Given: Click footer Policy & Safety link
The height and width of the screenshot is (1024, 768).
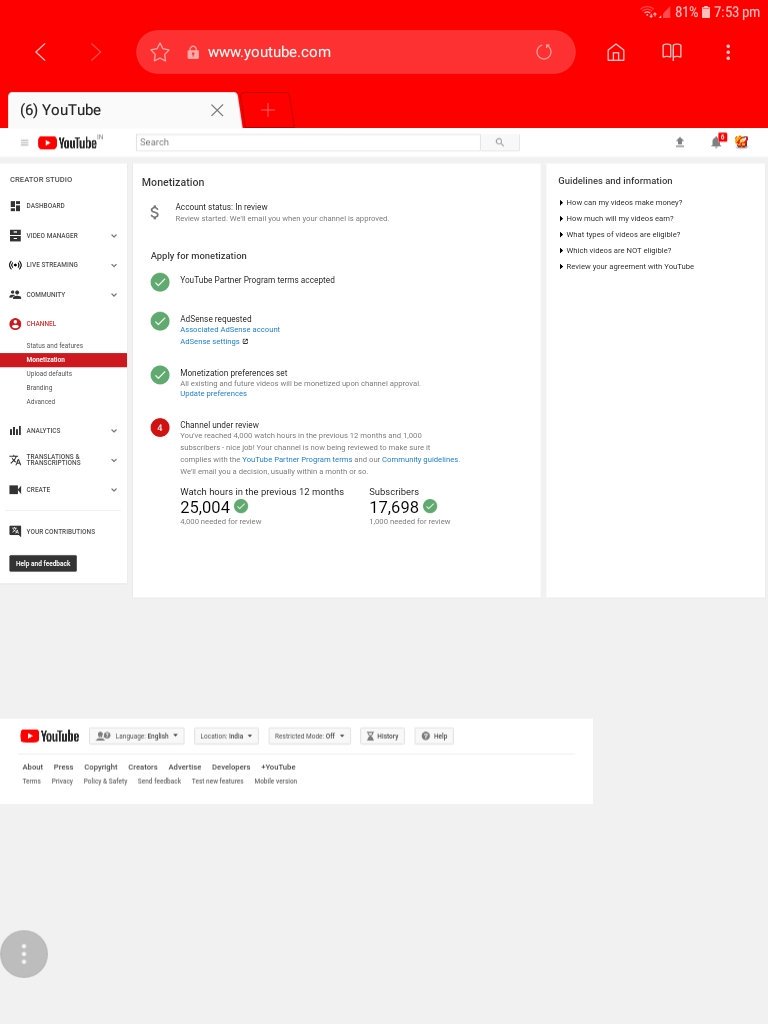Looking at the screenshot, I should tap(105, 781).
